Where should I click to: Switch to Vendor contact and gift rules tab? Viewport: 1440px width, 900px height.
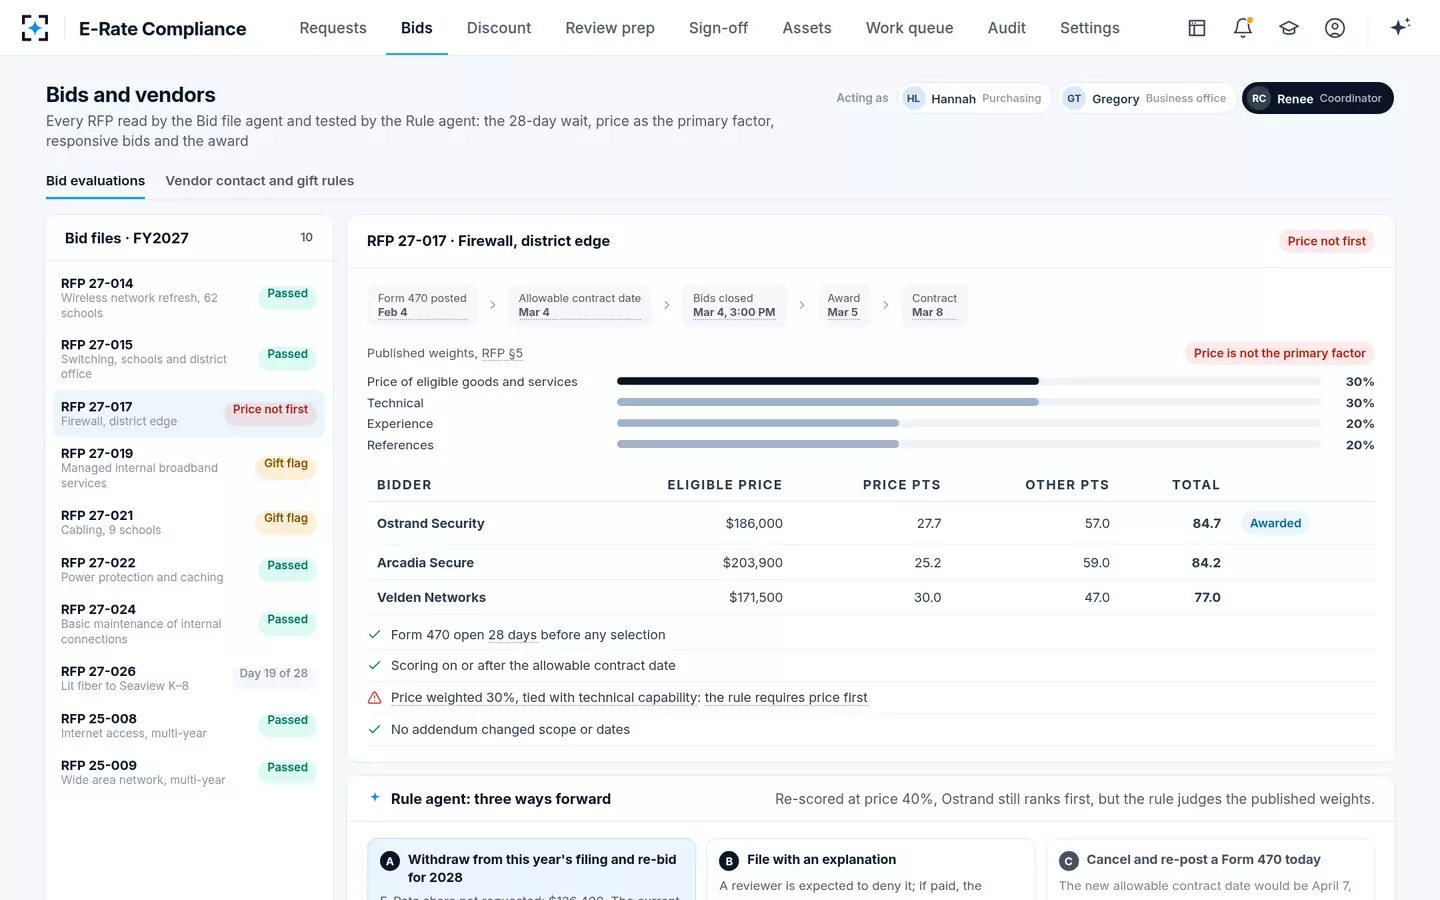click(x=260, y=181)
